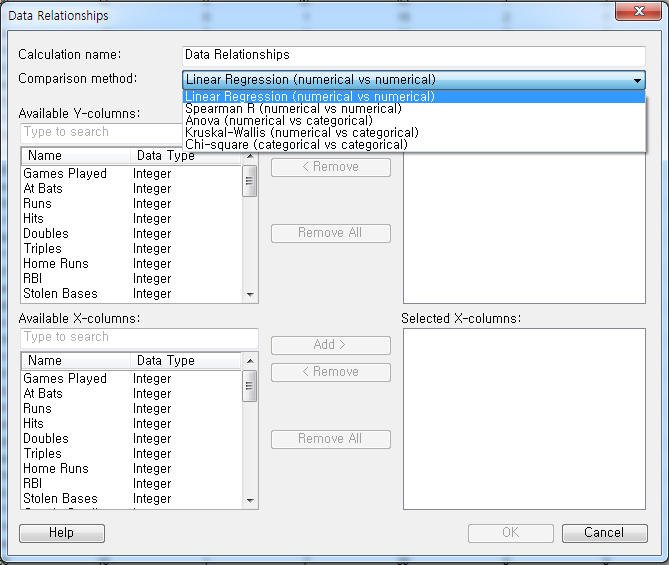Click the Selected X-columns list box
Screen dimensions: 669x565
click(x=524, y=419)
